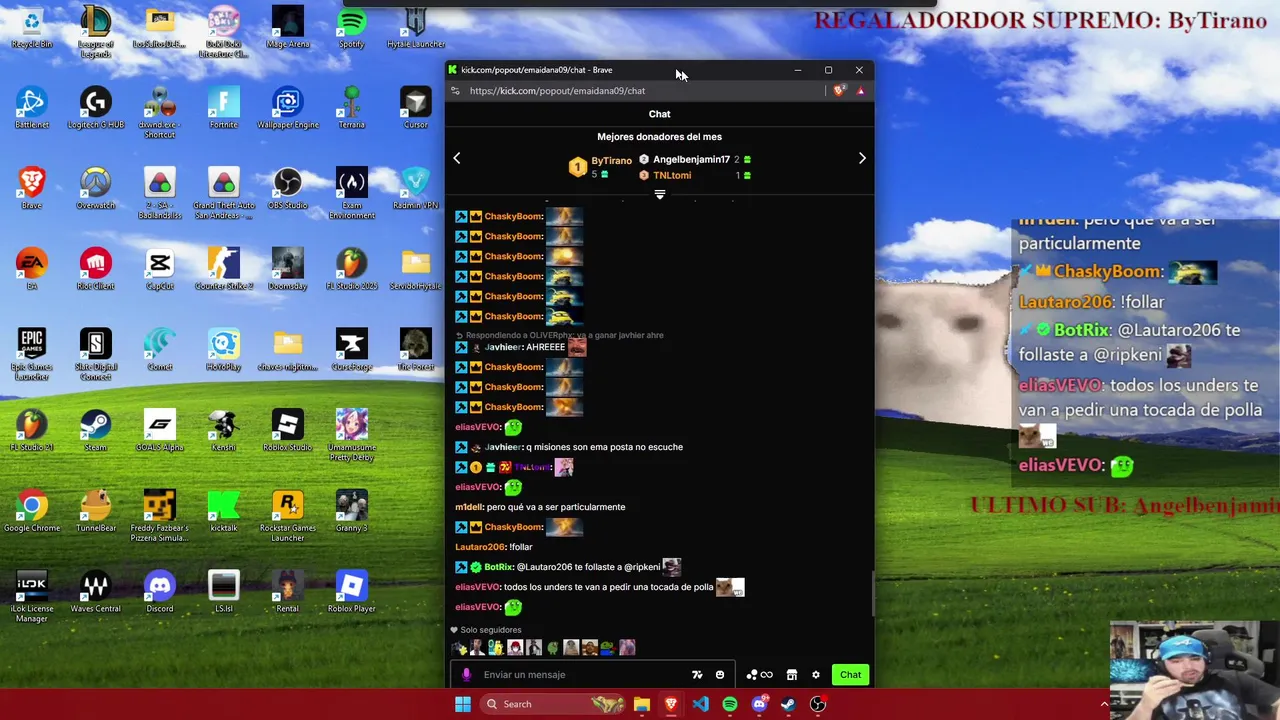Open Windows Start menu

click(463, 704)
